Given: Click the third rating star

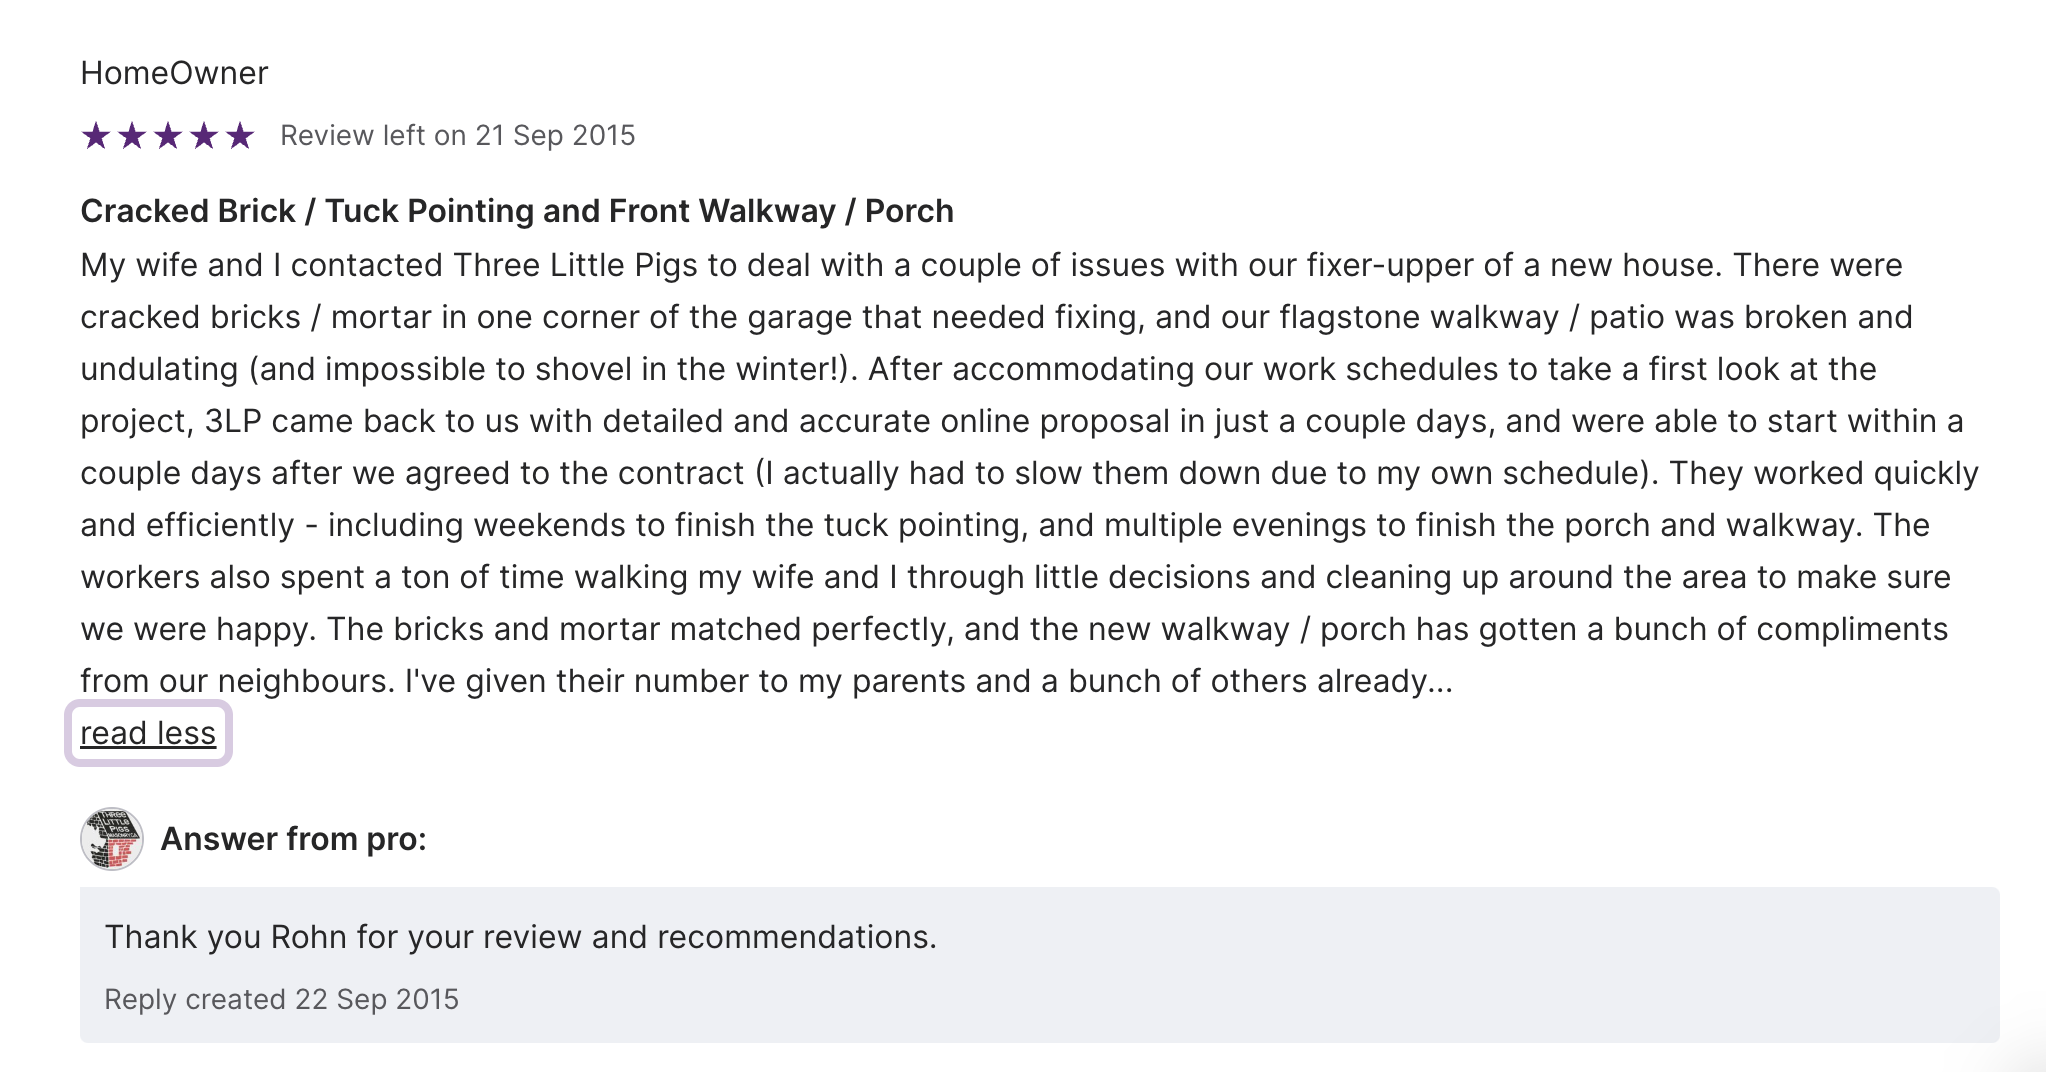Looking at the screenshot, I should coord(168,135).
